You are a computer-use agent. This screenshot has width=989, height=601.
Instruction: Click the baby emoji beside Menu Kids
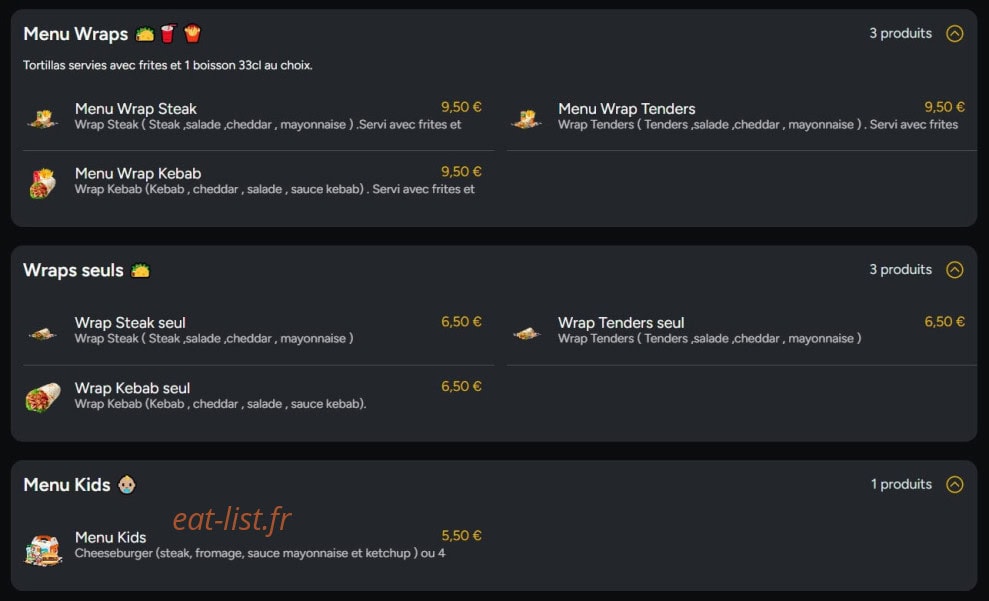coord(127,484)
